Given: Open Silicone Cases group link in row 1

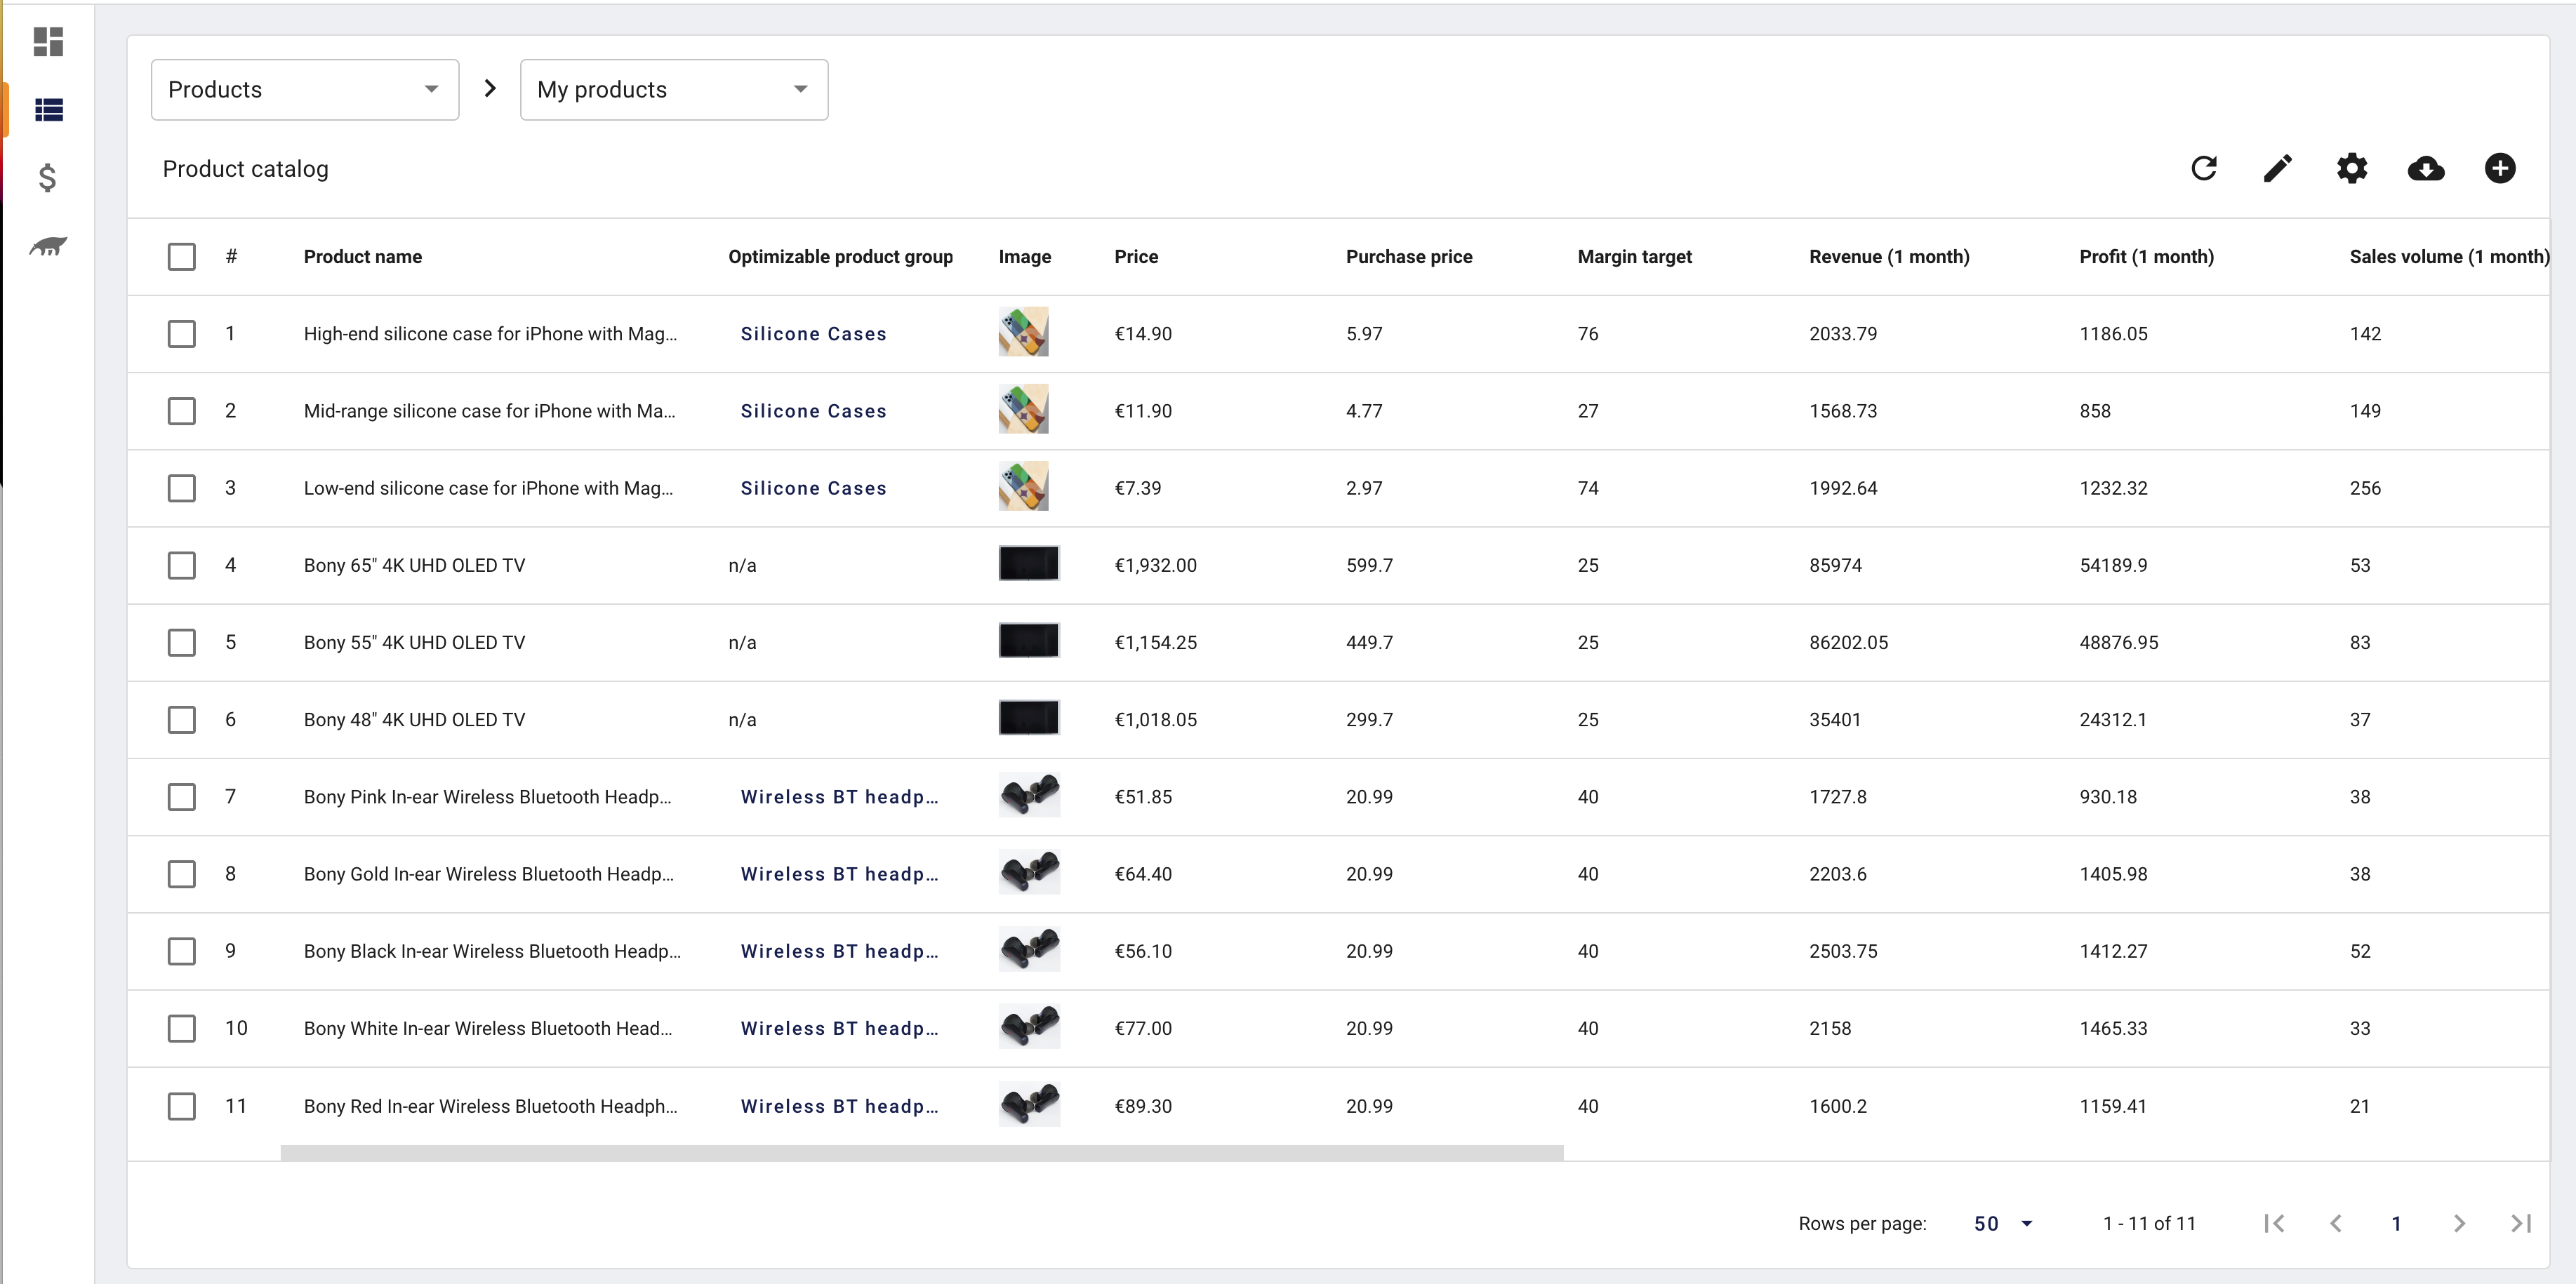Looking at the screenshot, I should coord(813,334).
